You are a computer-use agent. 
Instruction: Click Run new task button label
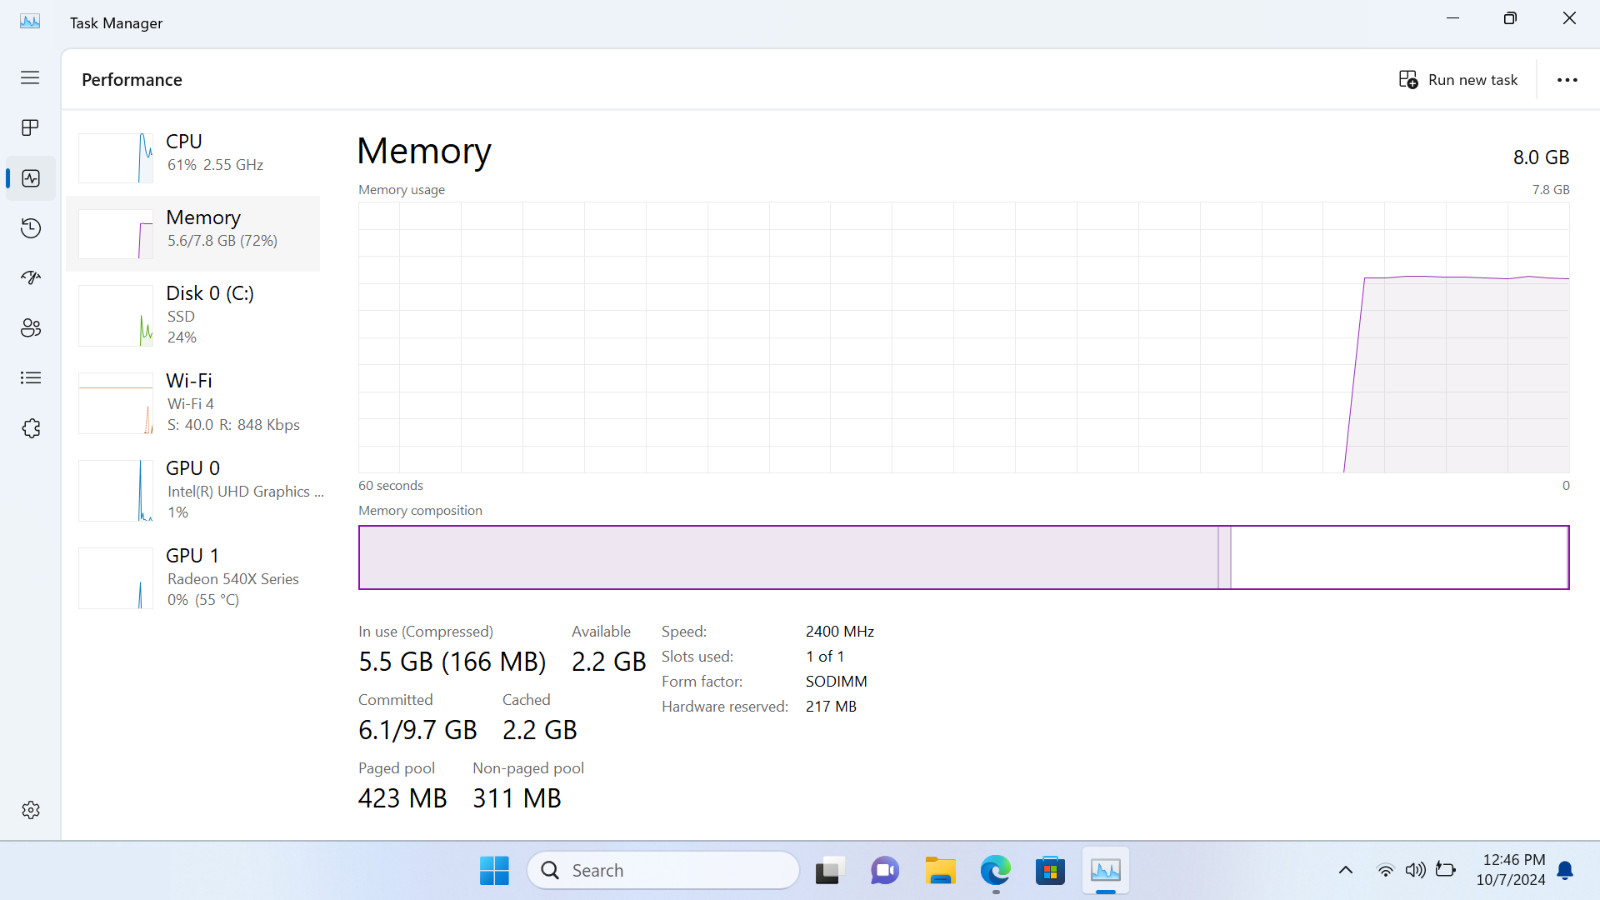[x=1473, y=80]
